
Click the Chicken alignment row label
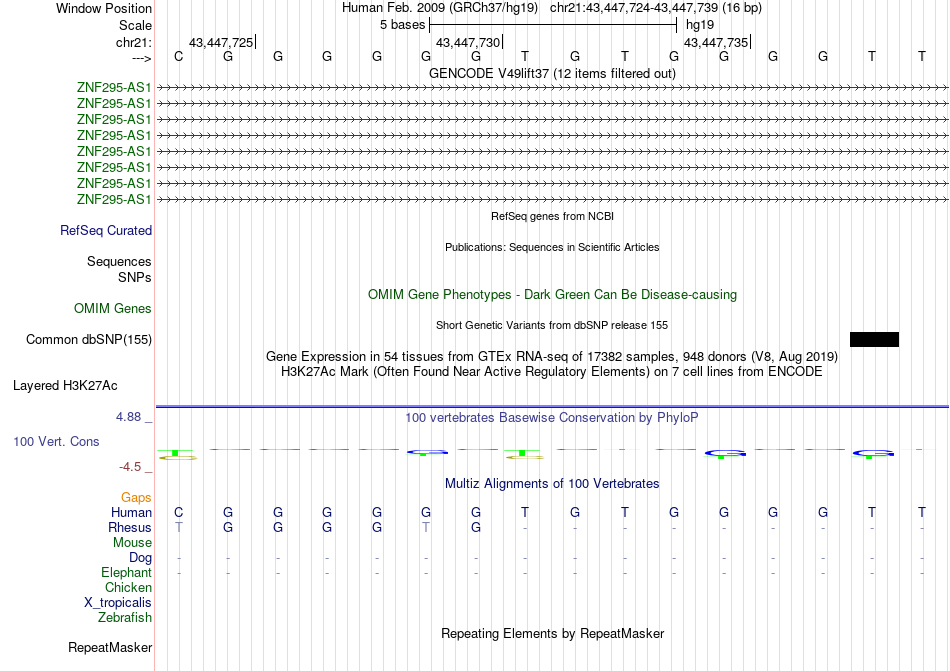click(x=128, y=588)
